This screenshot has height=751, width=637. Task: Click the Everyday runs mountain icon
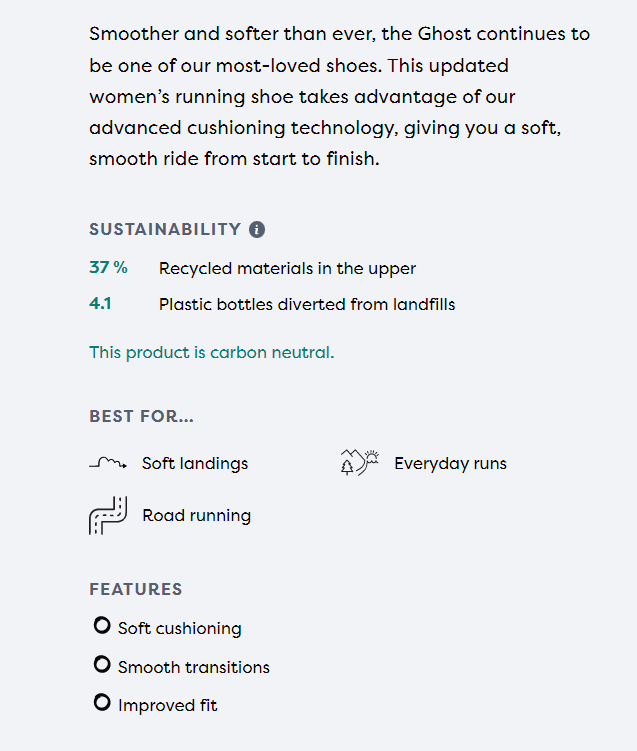(360, 462)
